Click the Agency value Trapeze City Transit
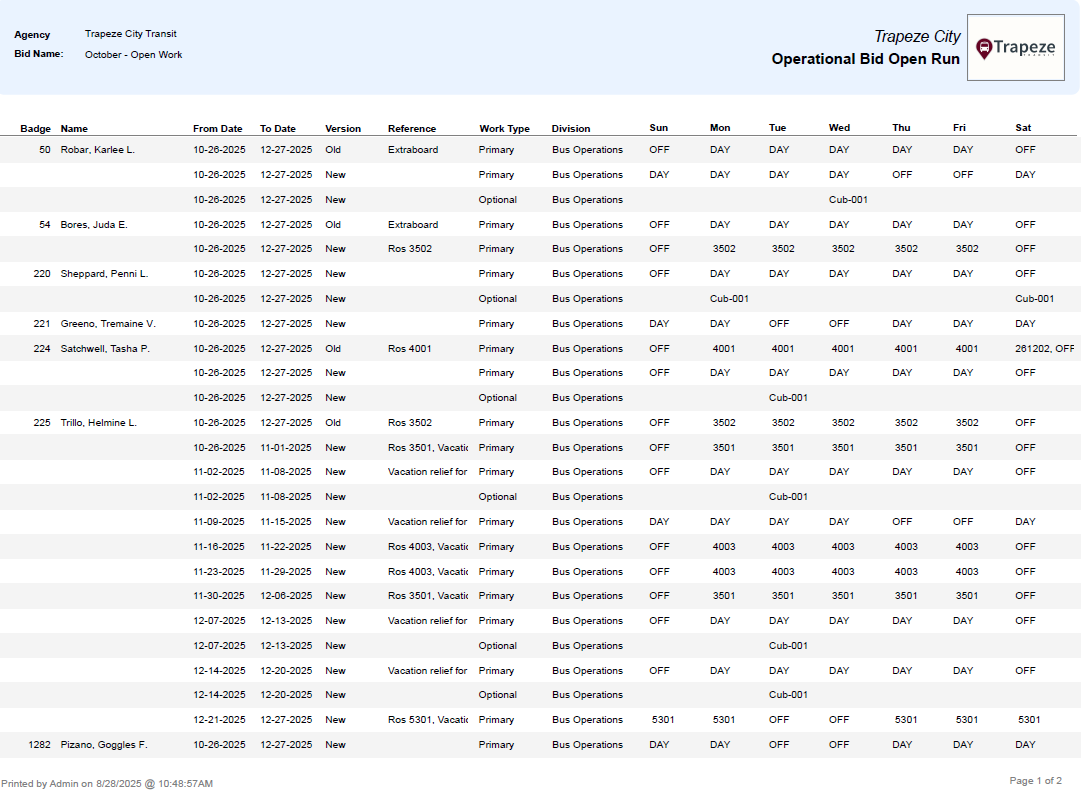This screenshot has width=1081, height=795. 131,33
